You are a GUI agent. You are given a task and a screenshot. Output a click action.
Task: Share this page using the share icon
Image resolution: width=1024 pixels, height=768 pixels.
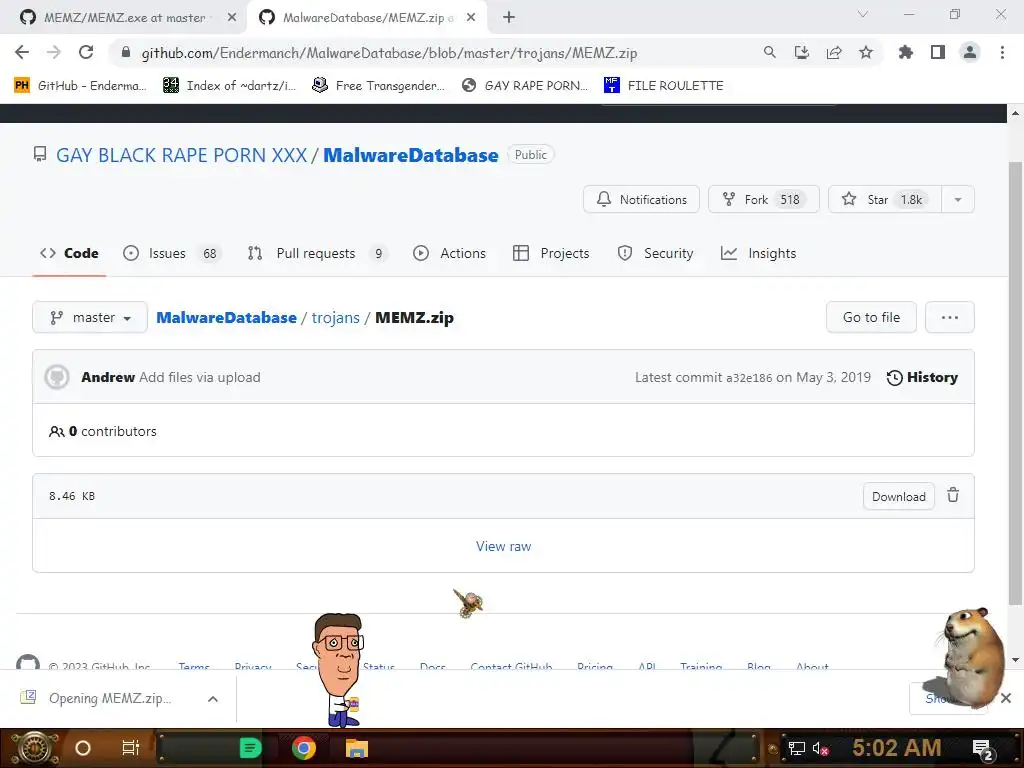834,52
